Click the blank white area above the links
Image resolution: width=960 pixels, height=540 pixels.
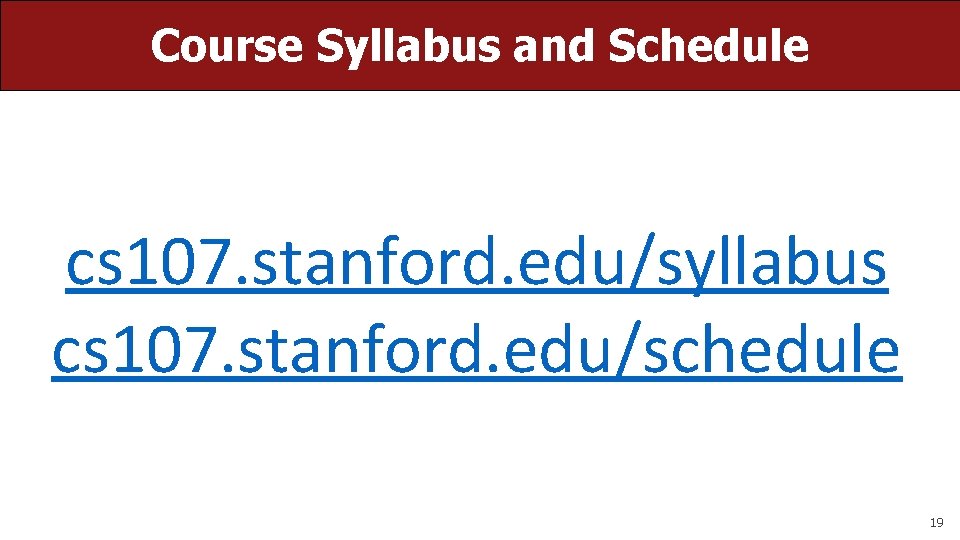pyautogui.click(x=480, y=160)
